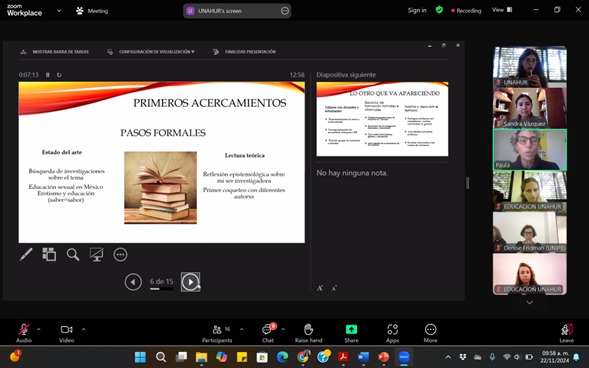589x368 pixels.
Task: Open the View layout menu
Action: 502,10
